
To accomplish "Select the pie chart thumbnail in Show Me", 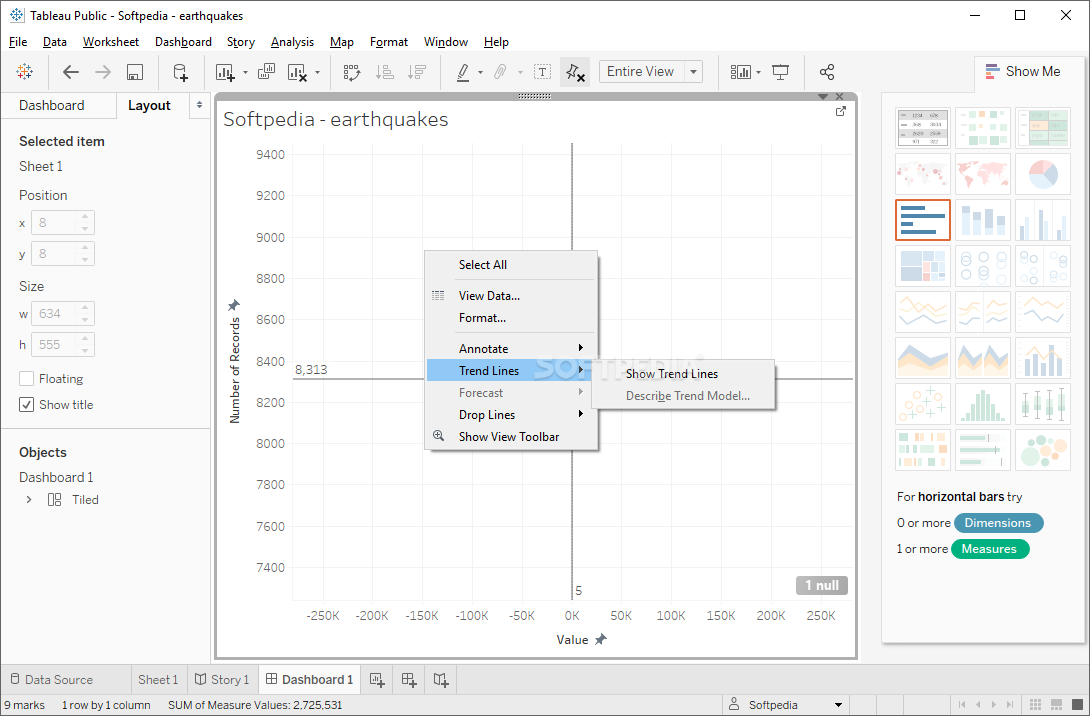I will click(x=1042, y=174).
